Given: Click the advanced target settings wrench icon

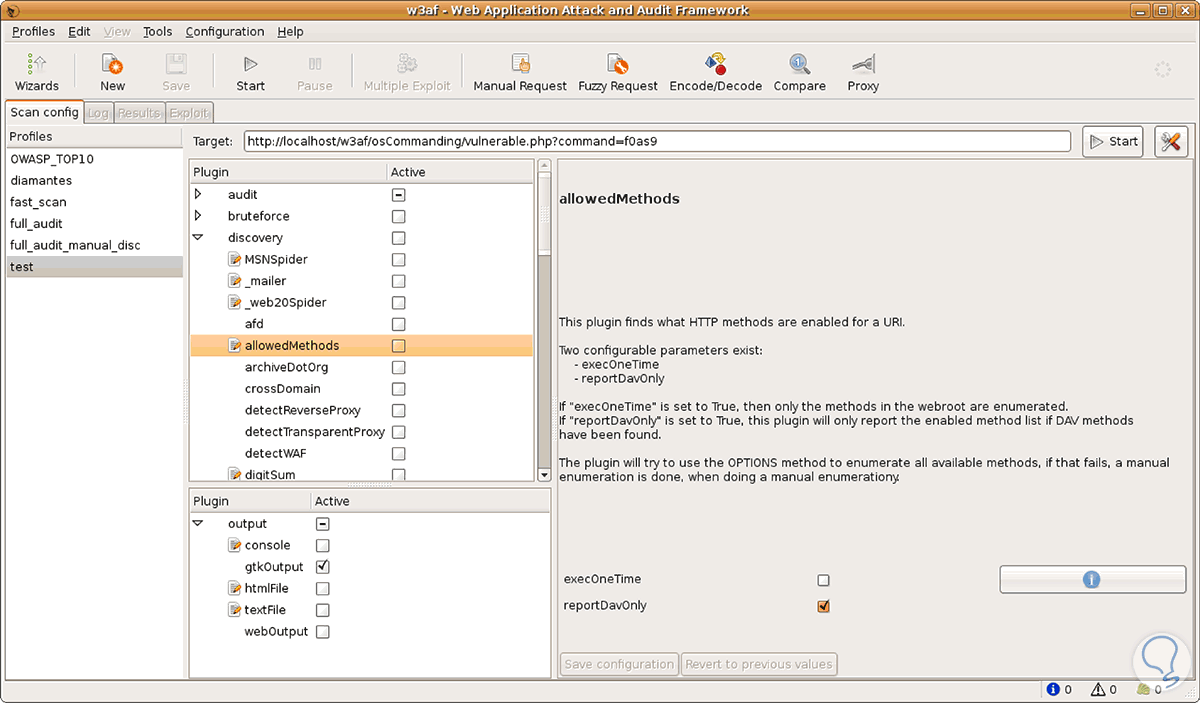Looking at the screenshot, I should (1171, 141).
